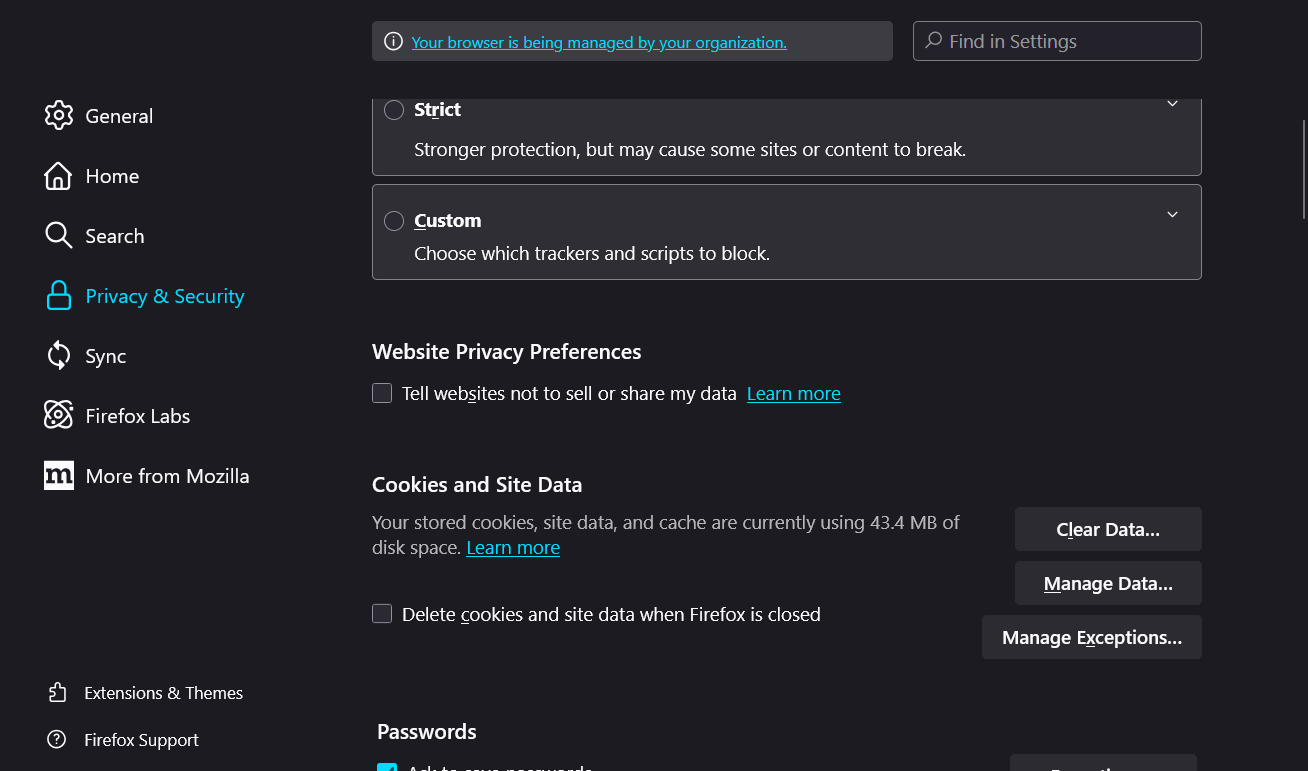Click the Privacy & Security lock icon
This screenshot has width=1308, height=771.
(59, 296)
